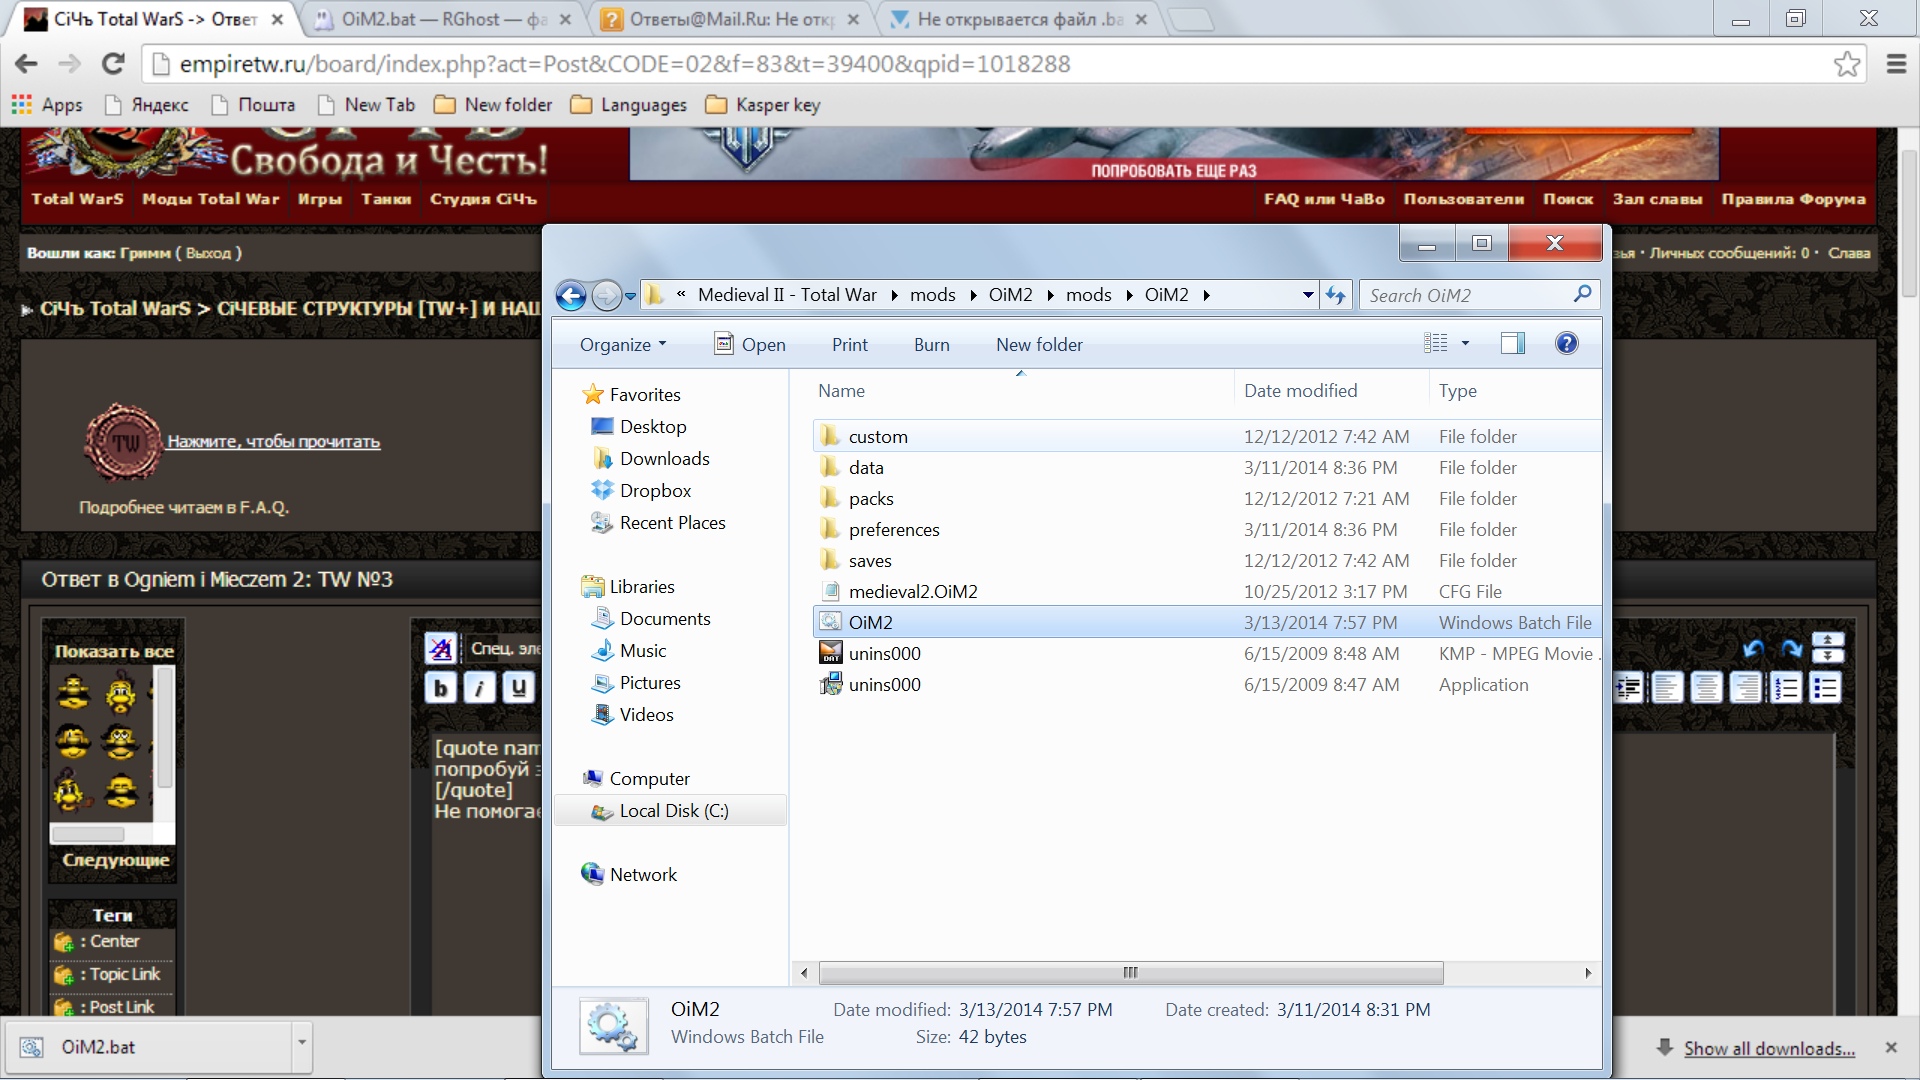The image size is (1920, 1080).
Task: Open the Explorer help icon
Action: (x=1566, y=344)
